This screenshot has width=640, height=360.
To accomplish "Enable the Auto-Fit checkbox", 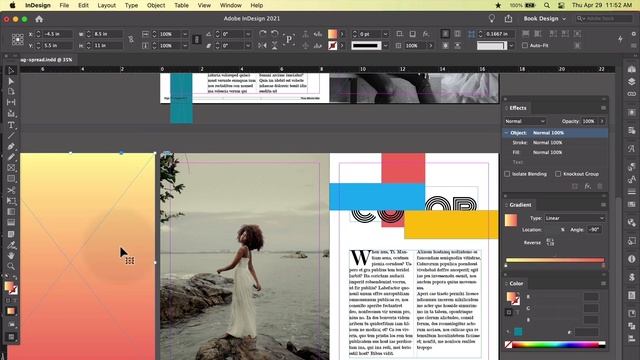I will [525, 45].
